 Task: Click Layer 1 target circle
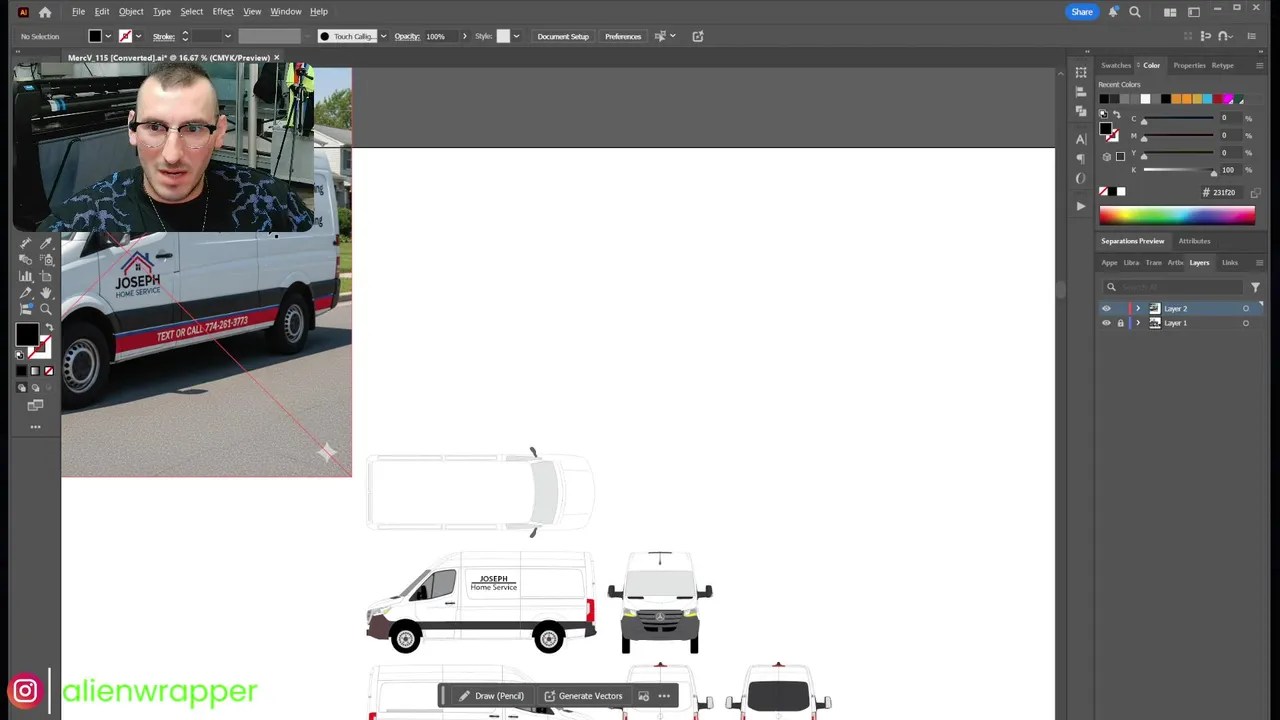[x=1246, y=323]
